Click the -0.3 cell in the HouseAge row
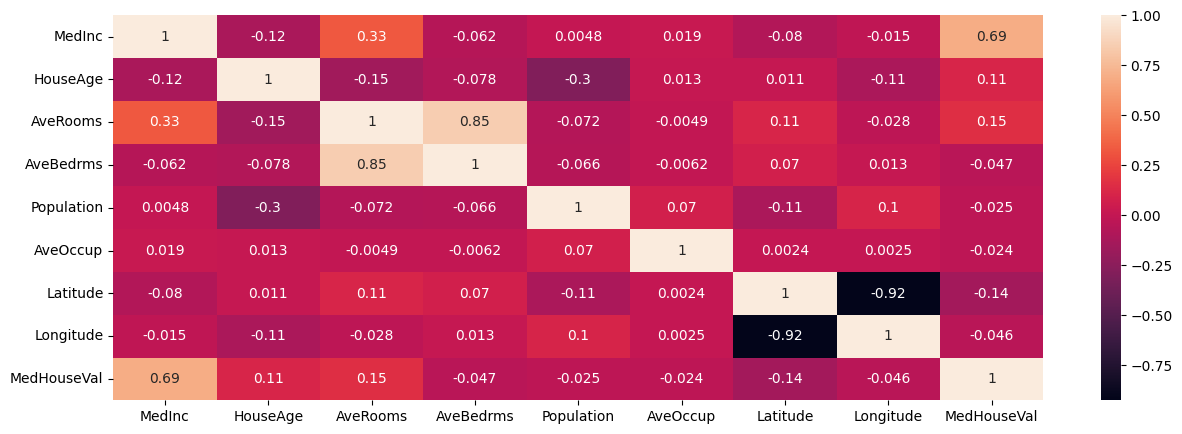Image resolution: width=1182 pixels, height=434 pixels. point(578,79)
